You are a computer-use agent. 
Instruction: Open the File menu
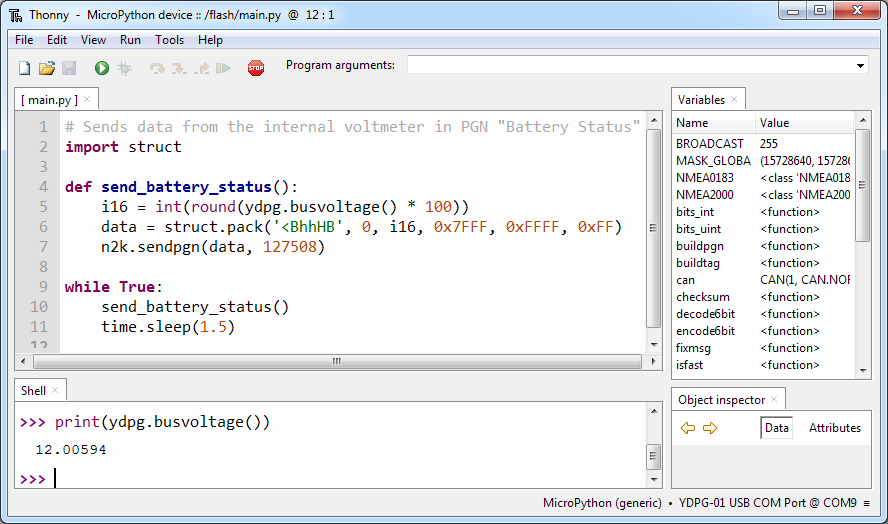point(24,40)
